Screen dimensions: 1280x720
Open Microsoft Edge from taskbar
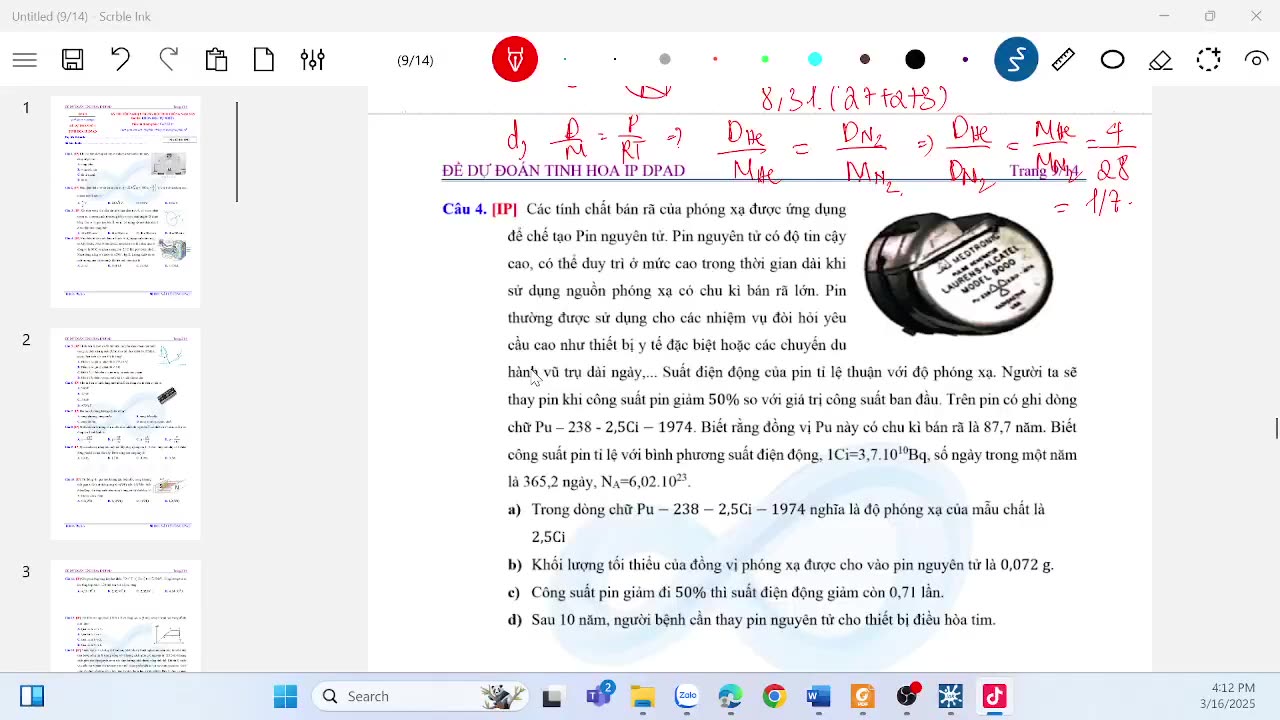pyautogui.click(x=730, y=696)
